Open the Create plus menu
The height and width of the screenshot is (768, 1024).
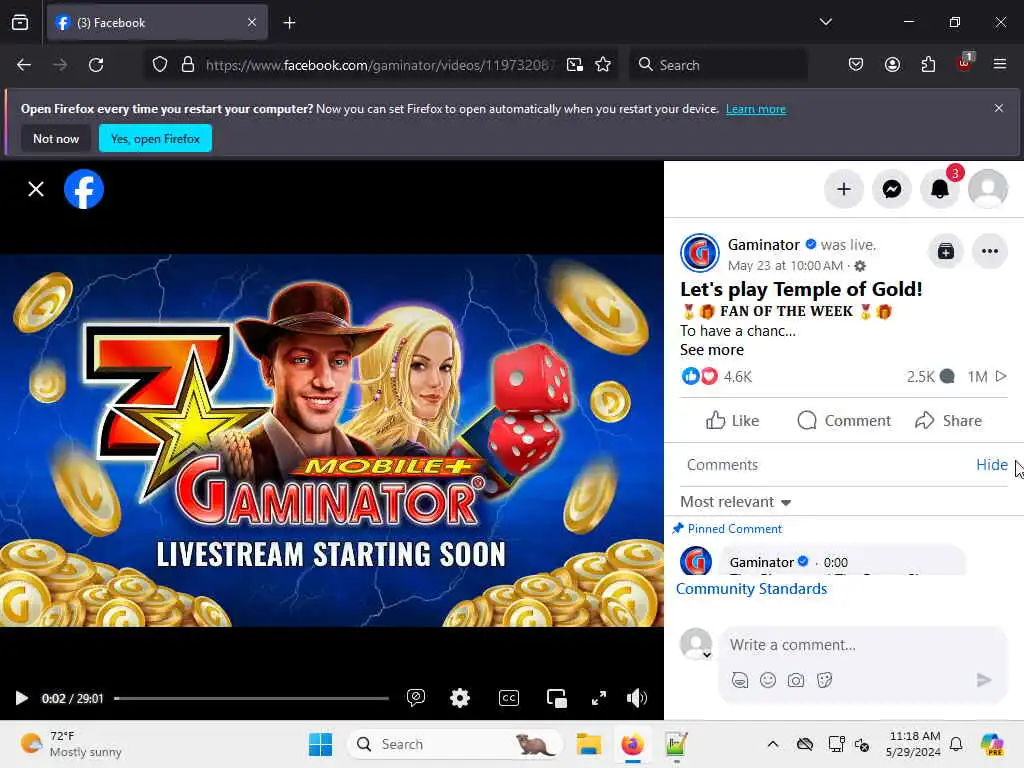(x=844, y=189)
